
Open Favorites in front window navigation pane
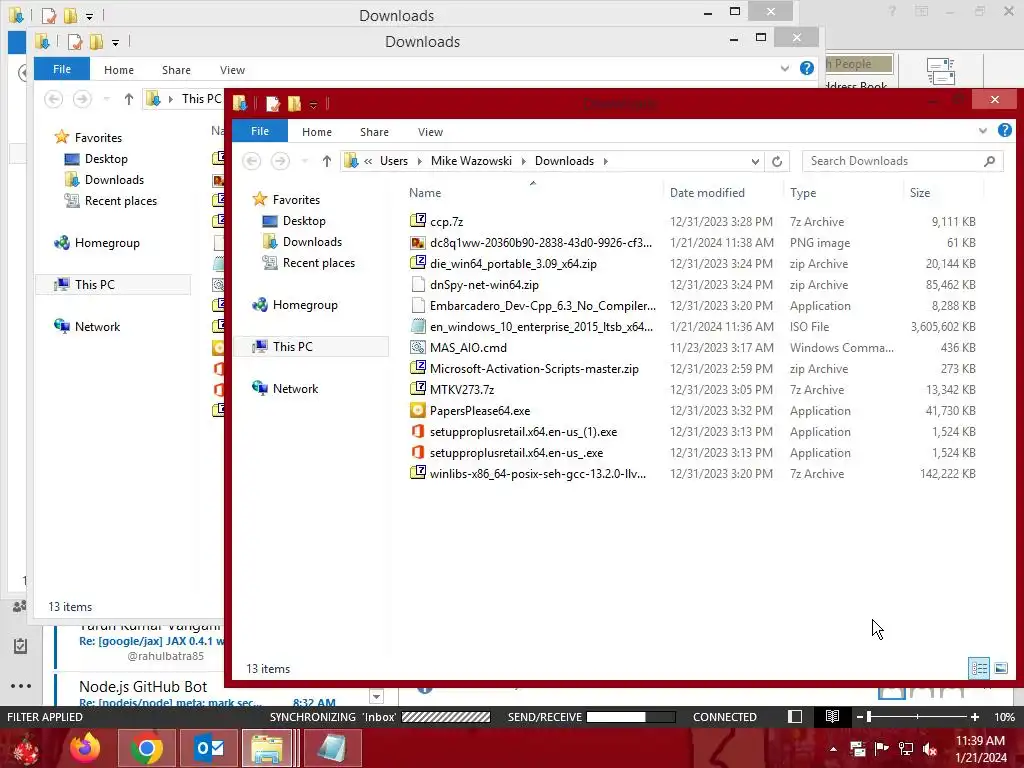pos(296,199)
